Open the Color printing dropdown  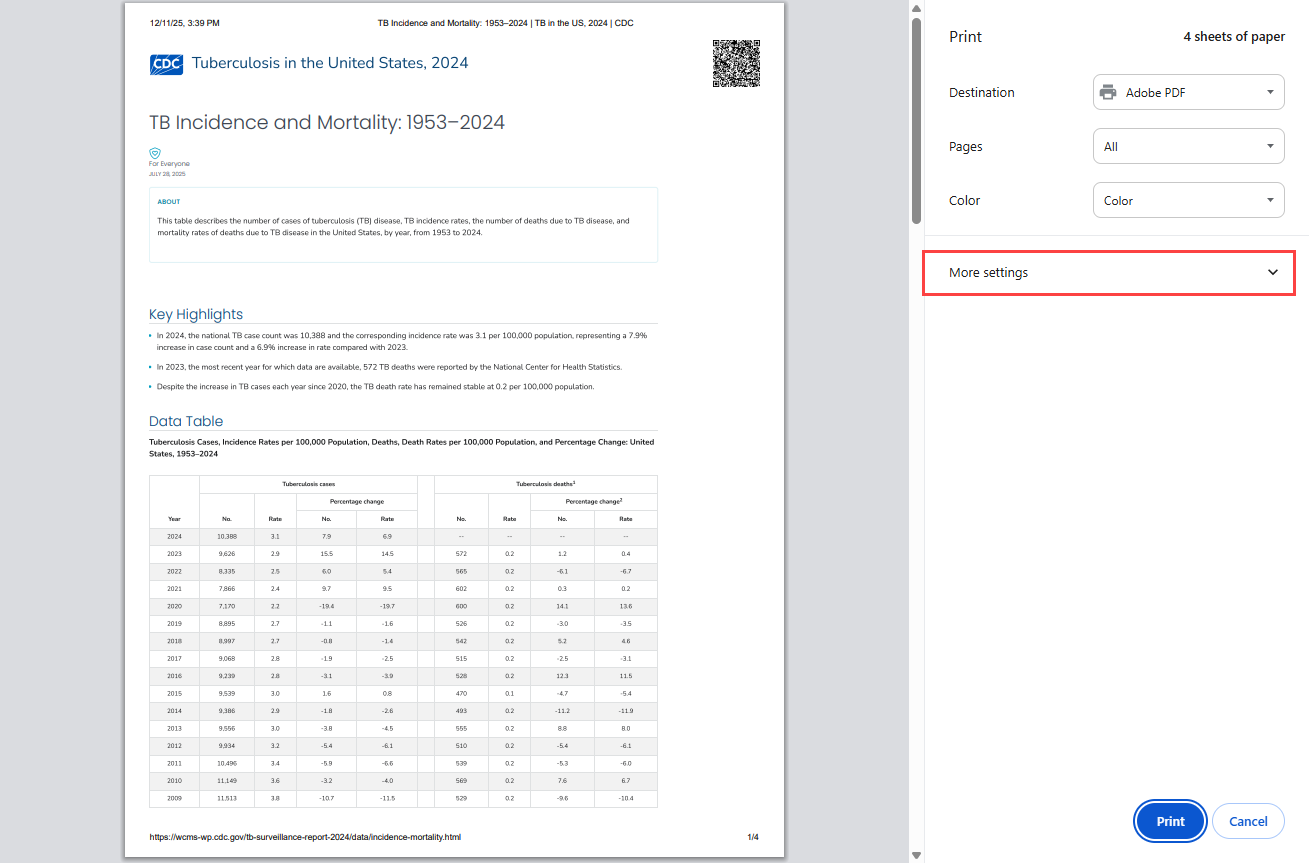(1188, 200)
